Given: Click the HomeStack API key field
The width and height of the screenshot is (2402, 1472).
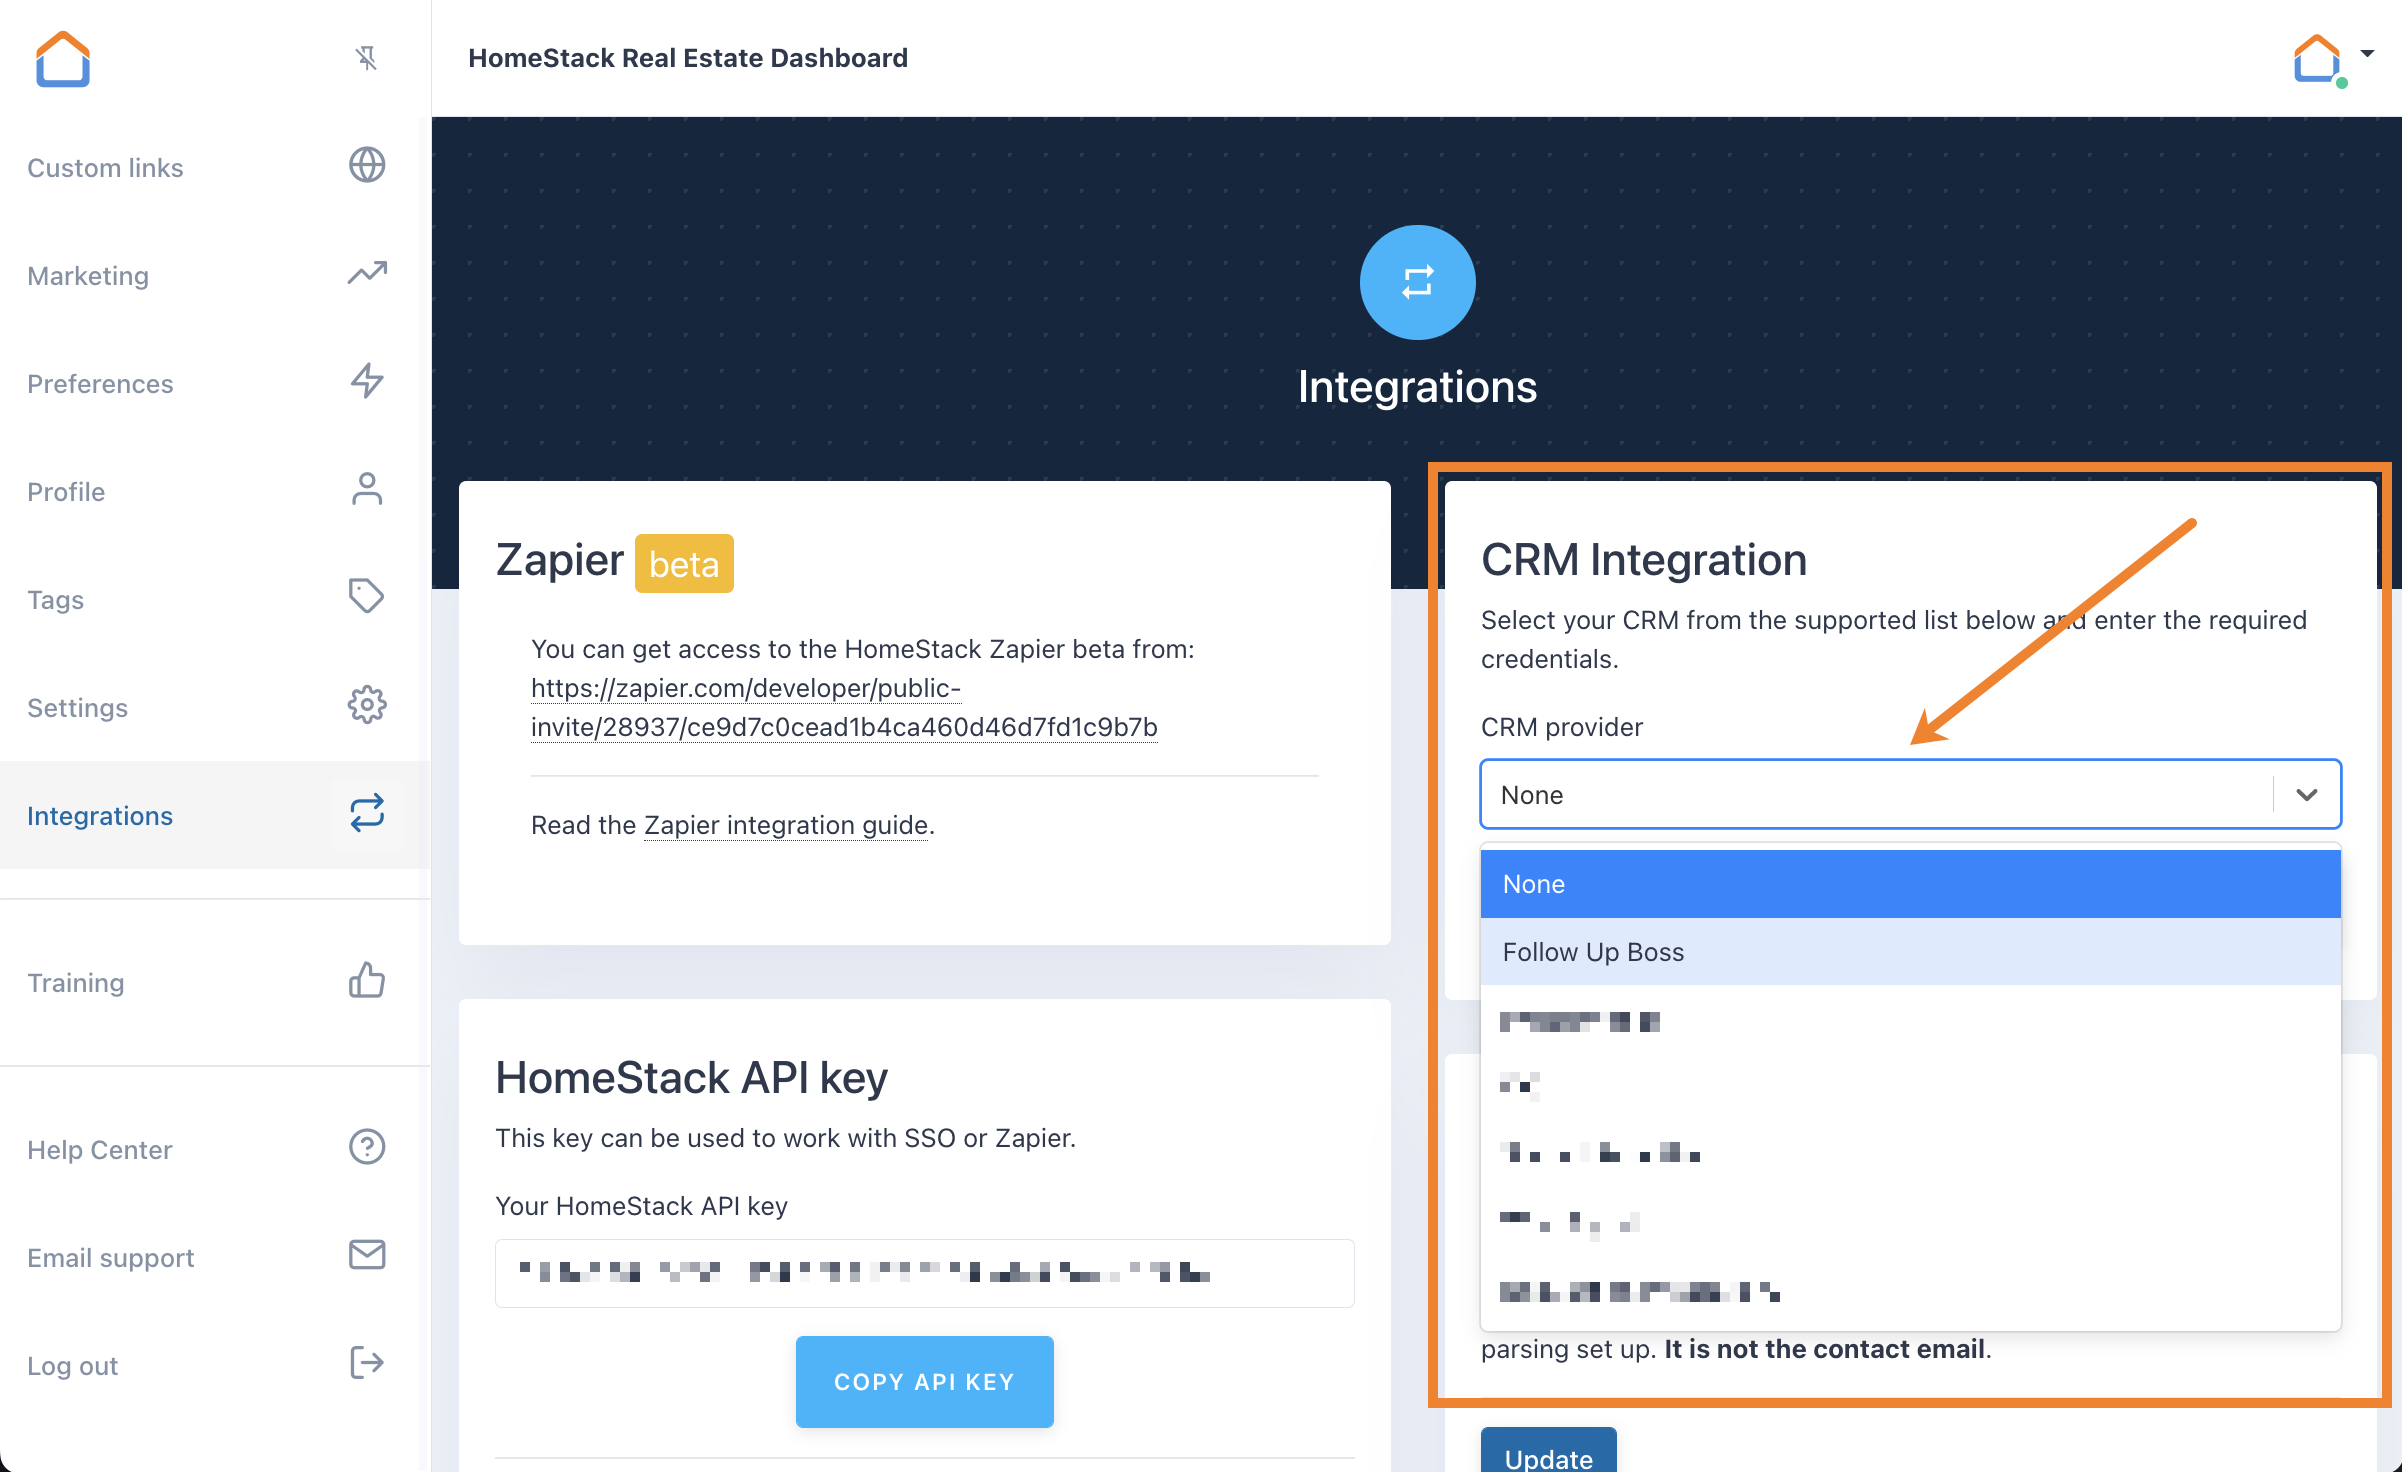Looking at the screenshot, I should point(924,1273).
